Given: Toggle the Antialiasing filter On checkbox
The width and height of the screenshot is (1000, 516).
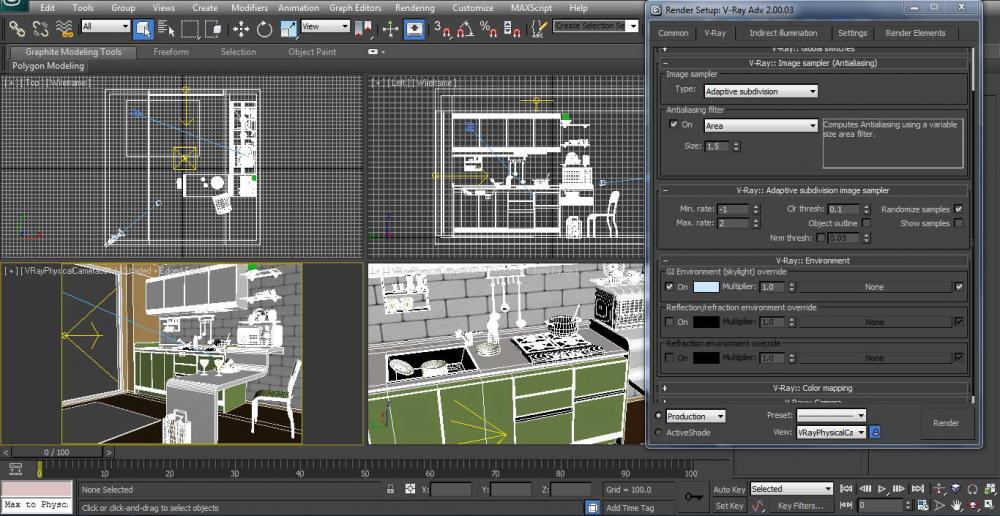Looking at the screenshot, I should click(673, 124).
